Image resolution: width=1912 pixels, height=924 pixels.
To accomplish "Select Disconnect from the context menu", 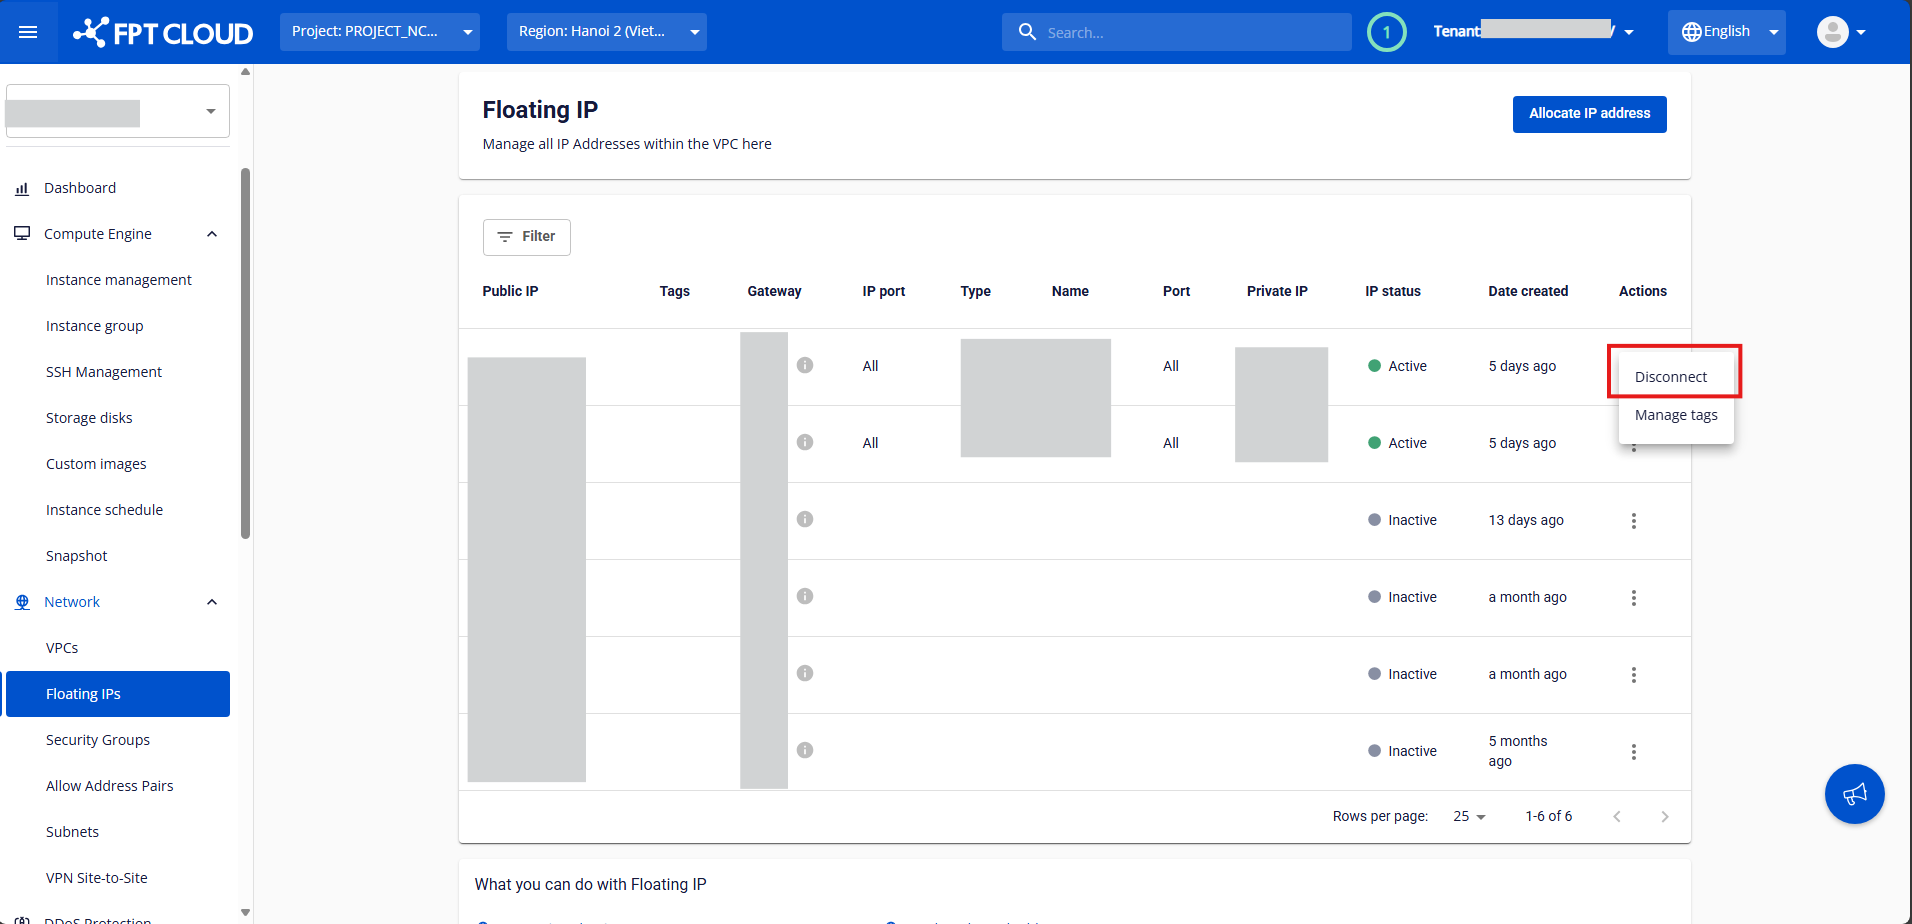I will [x=1671, y=377].
